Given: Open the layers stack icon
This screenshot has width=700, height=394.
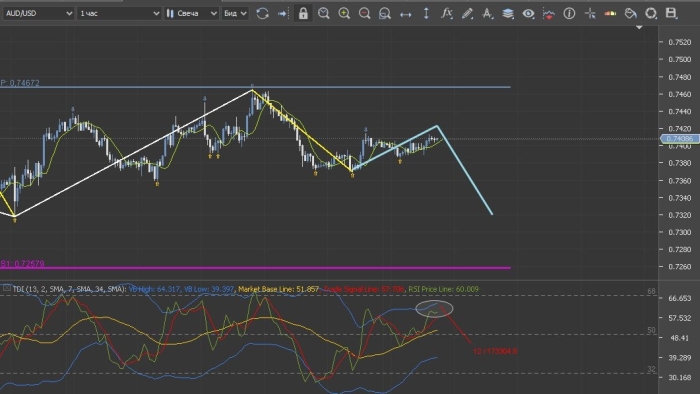Looking at the screenshot, I should pos(508,13).
